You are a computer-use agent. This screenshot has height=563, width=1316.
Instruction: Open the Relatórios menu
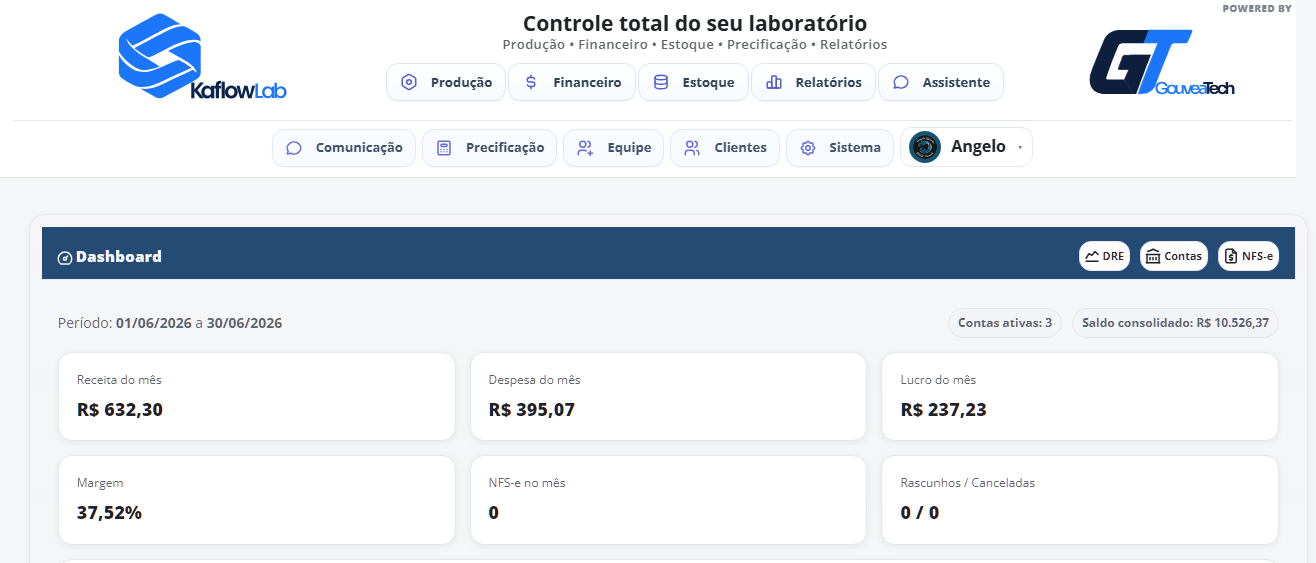pyautogui.click(x=814, y=82)
